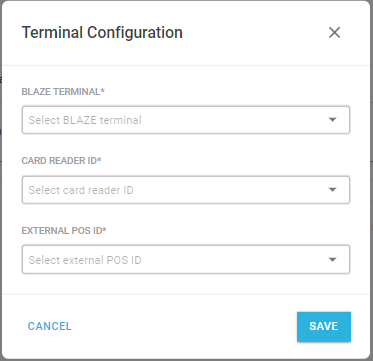
Task: Click the EXTERNAL POS ID* field label
Action: [x=64, y=230]
